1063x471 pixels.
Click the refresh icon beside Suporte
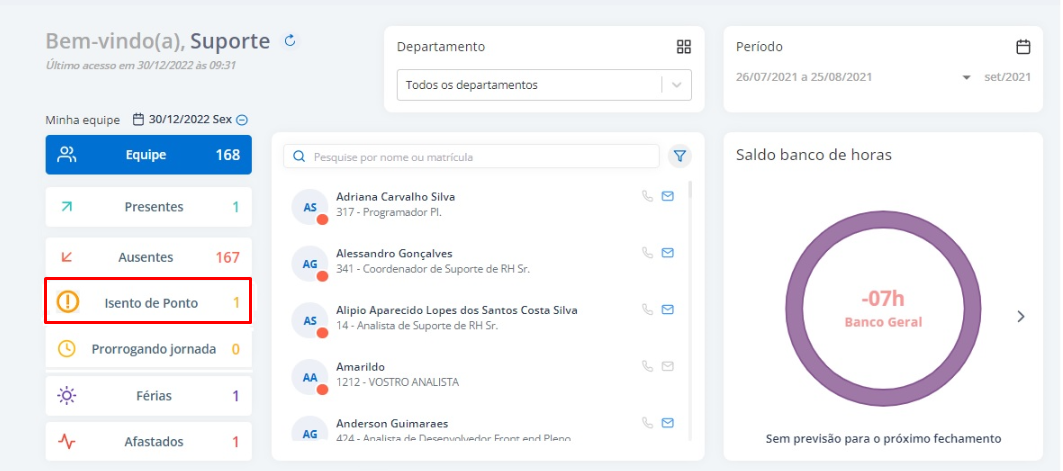291,41
